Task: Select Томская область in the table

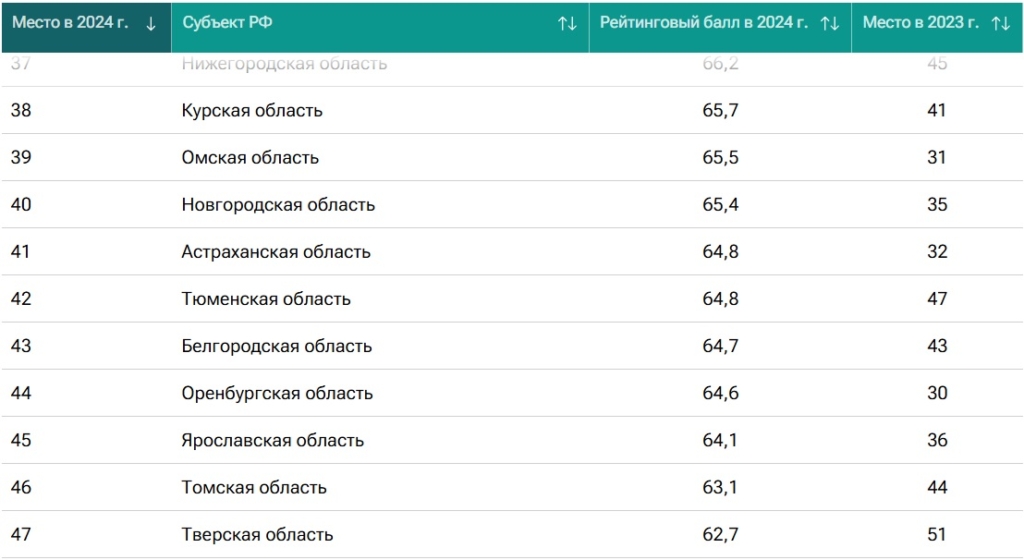Action: [x=254, y=488]
